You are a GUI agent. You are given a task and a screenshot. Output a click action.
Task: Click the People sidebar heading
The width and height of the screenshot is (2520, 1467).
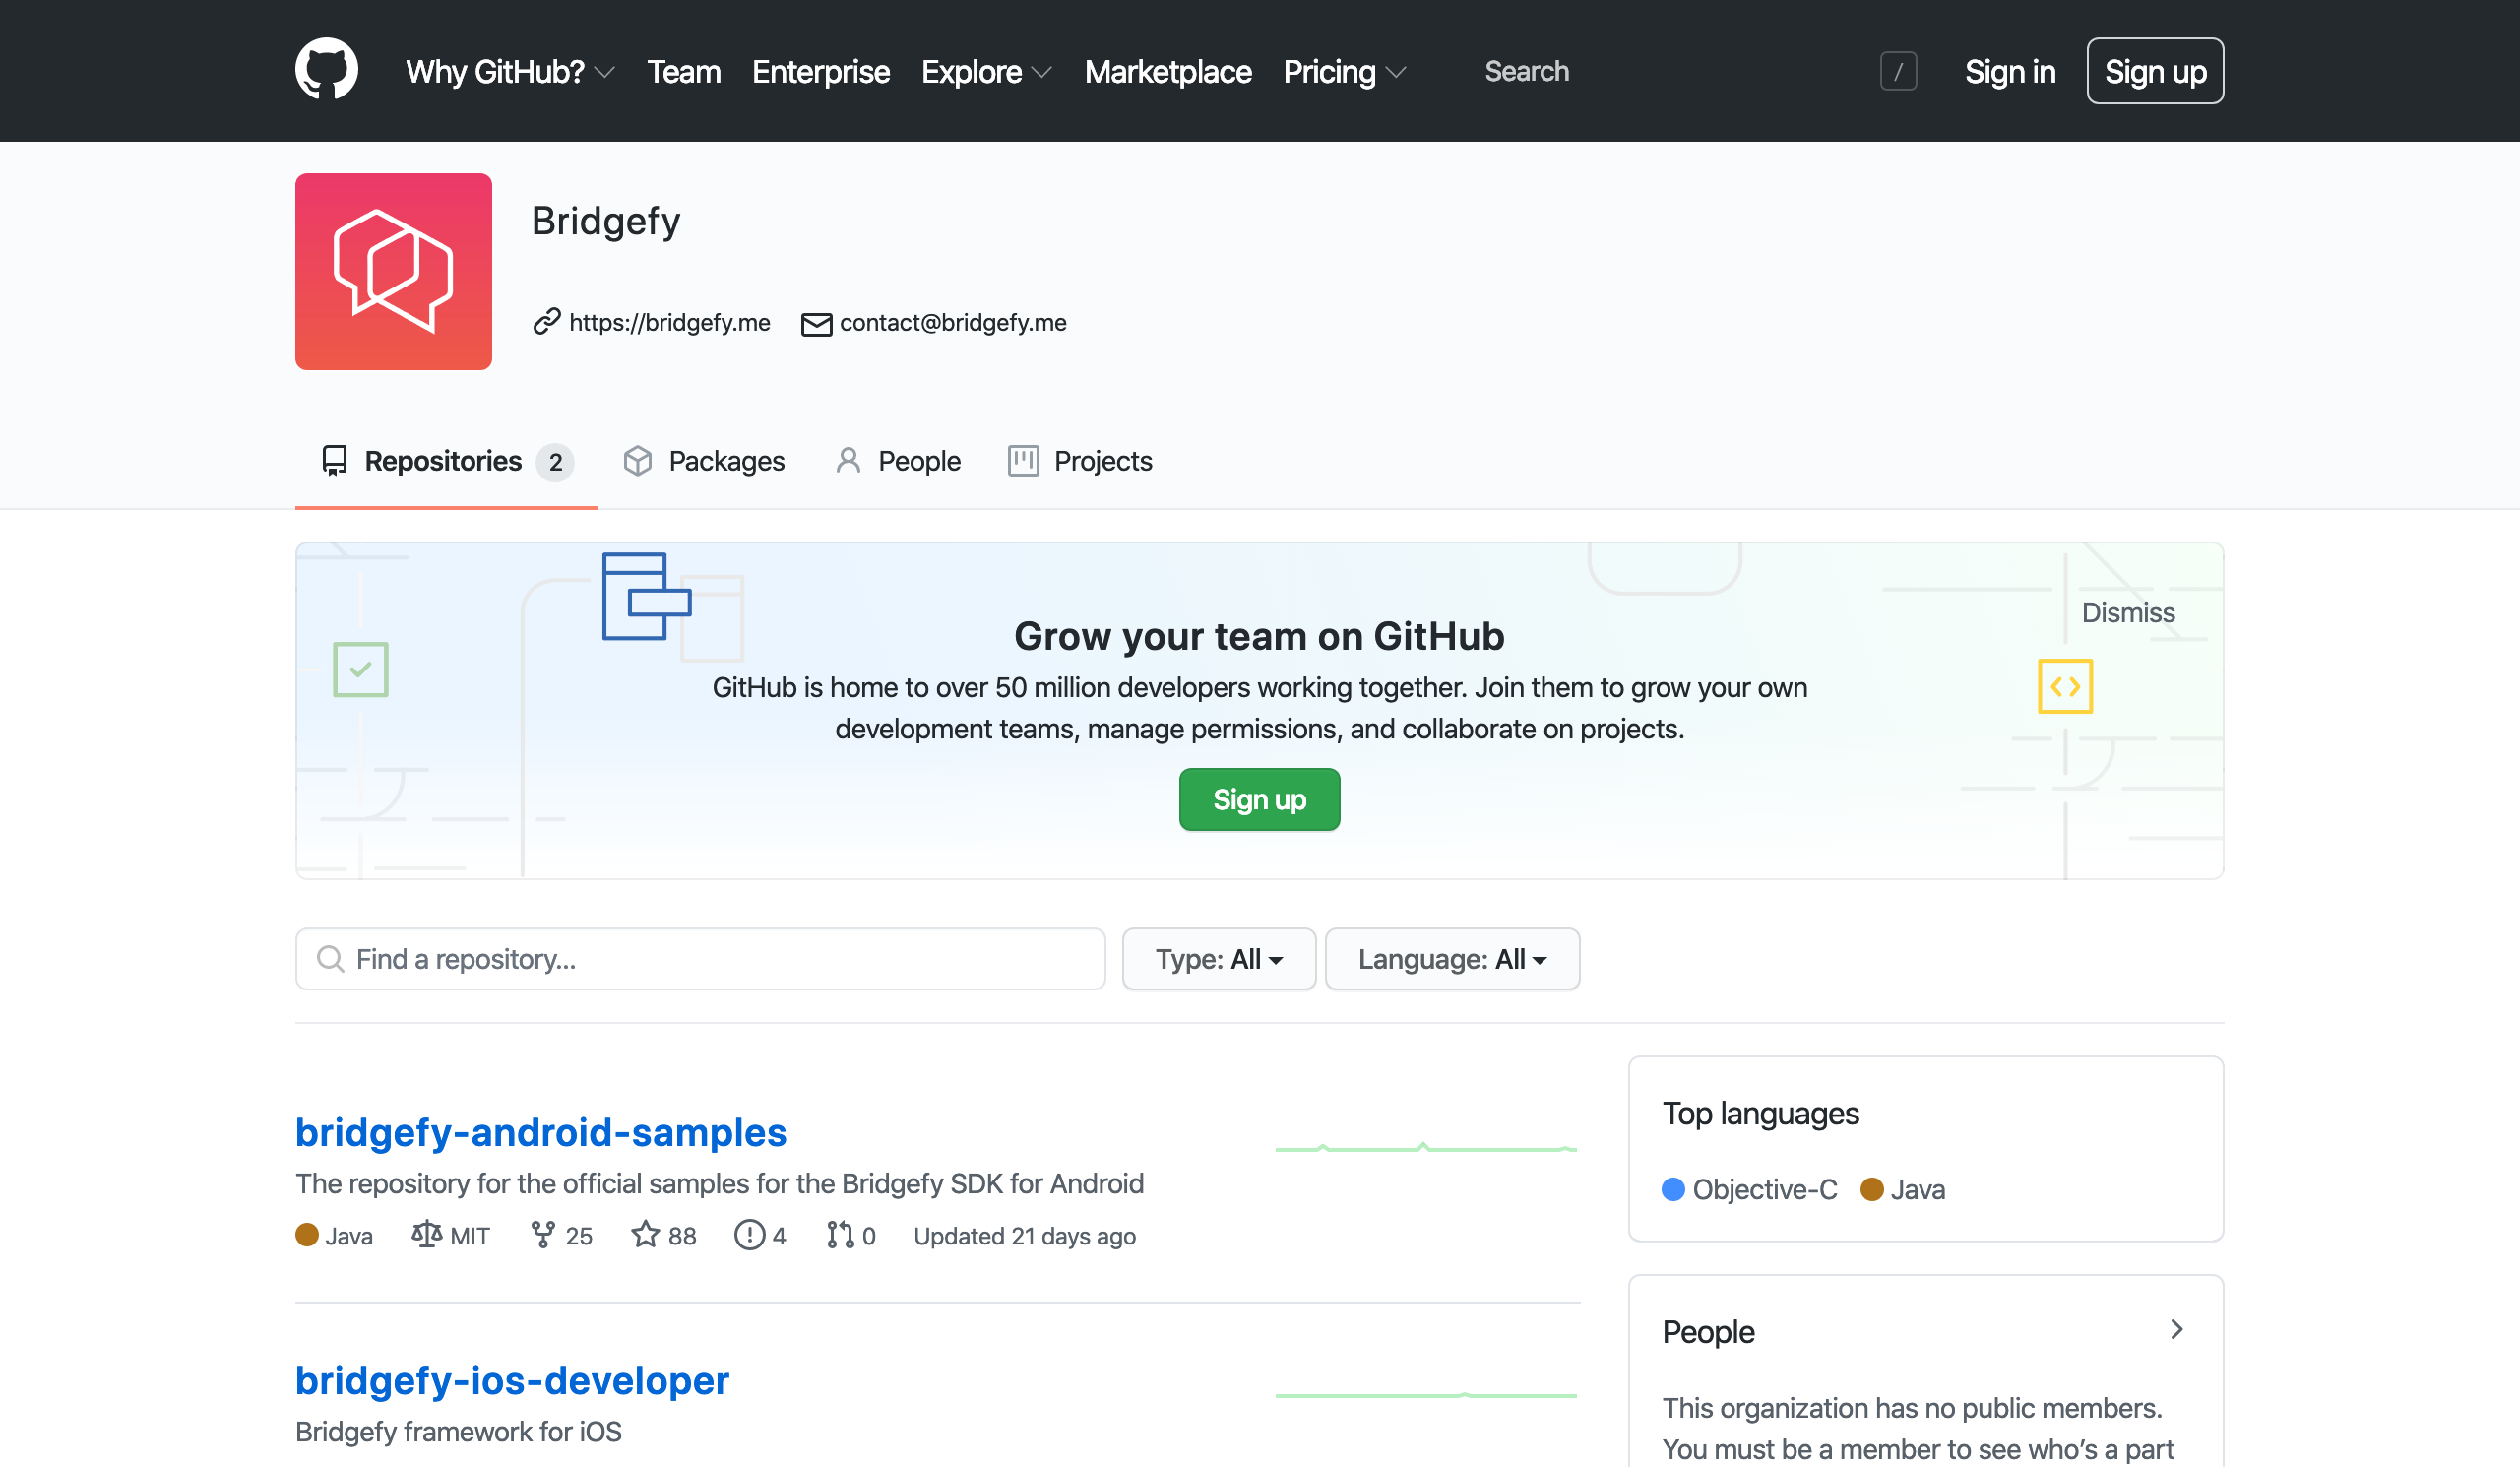[x=1708, y=1331]
